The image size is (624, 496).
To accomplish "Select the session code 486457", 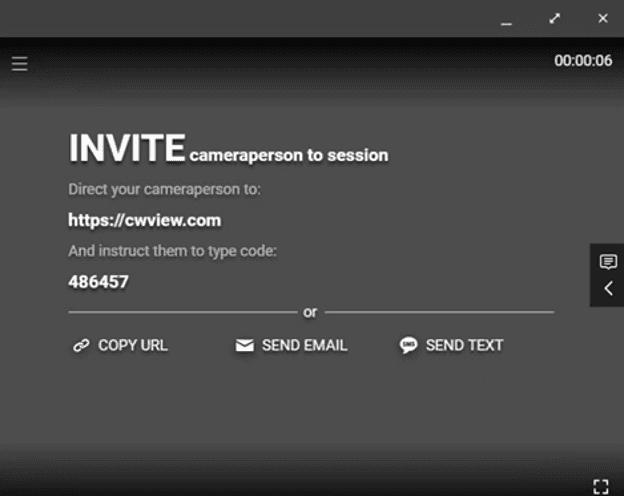I will pyautogui.click(x=98, y=282).
